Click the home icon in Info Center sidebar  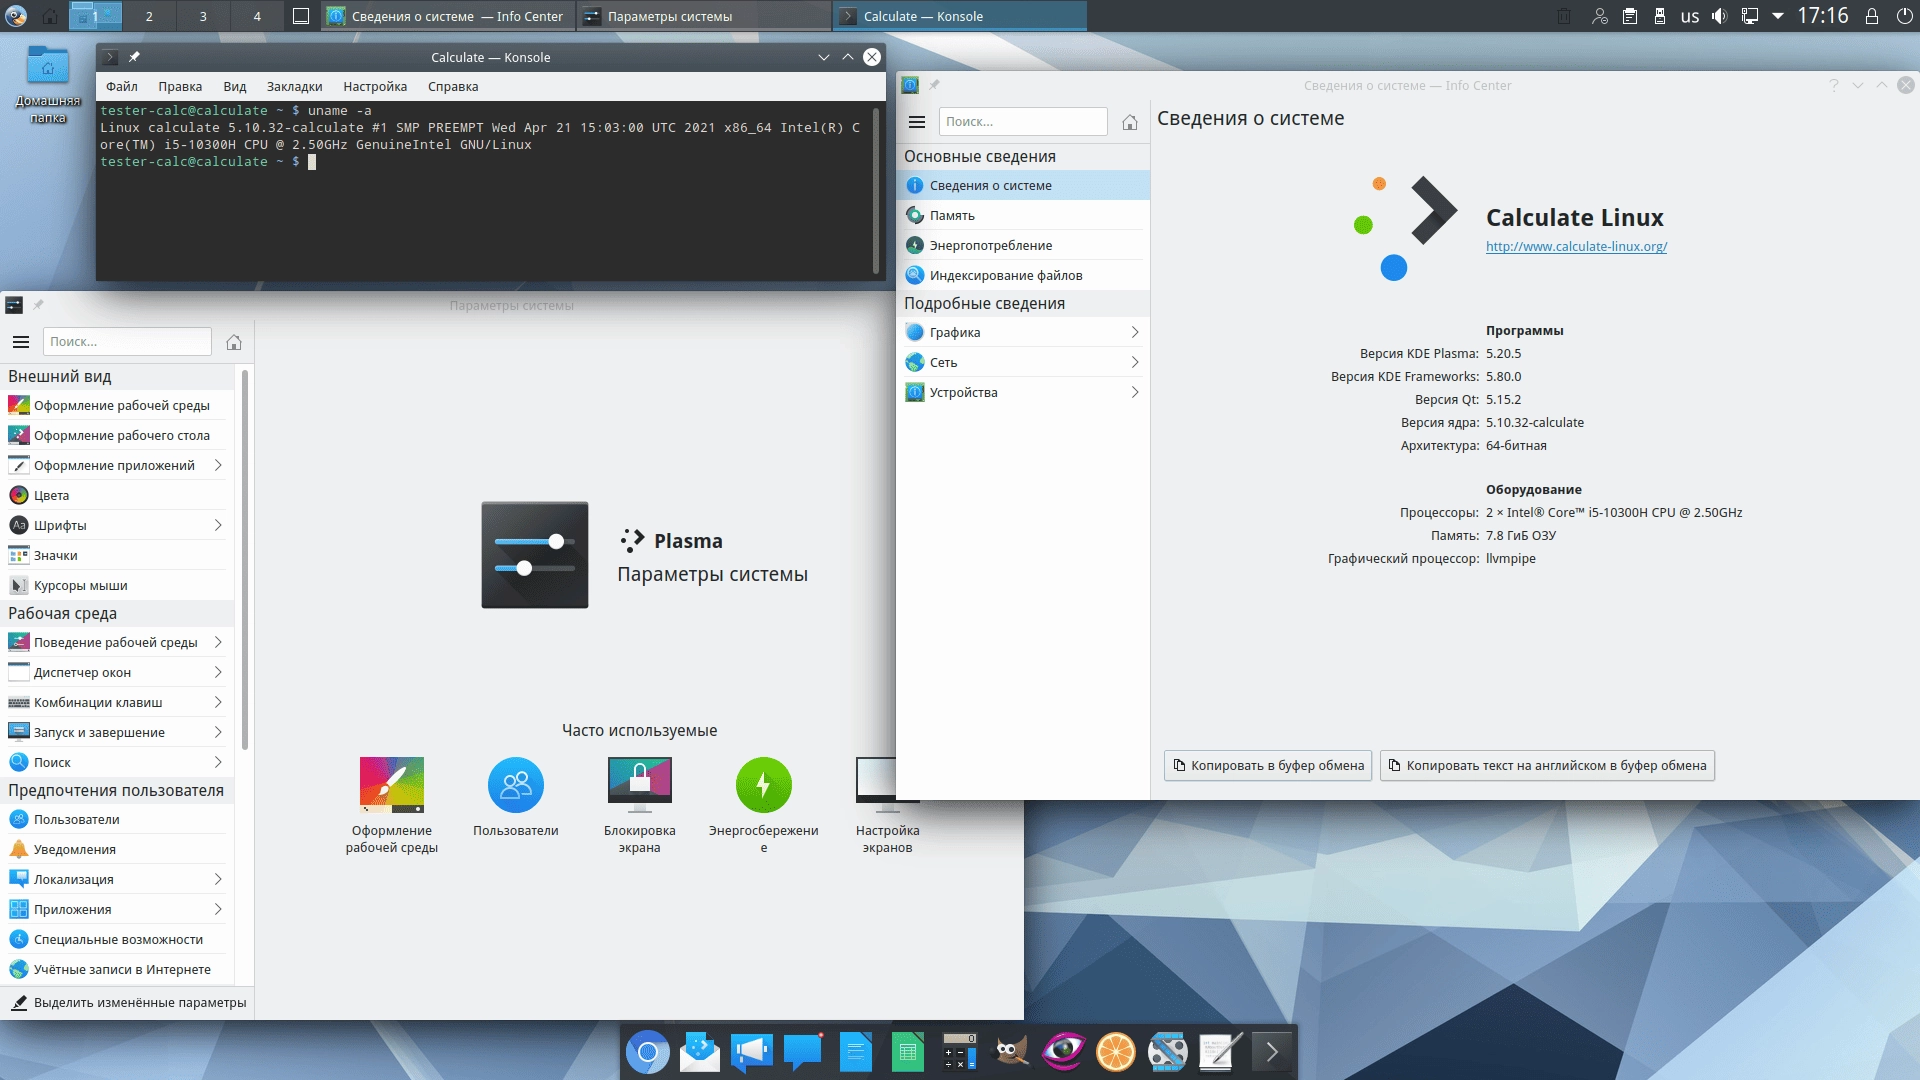coord(1130,122)
